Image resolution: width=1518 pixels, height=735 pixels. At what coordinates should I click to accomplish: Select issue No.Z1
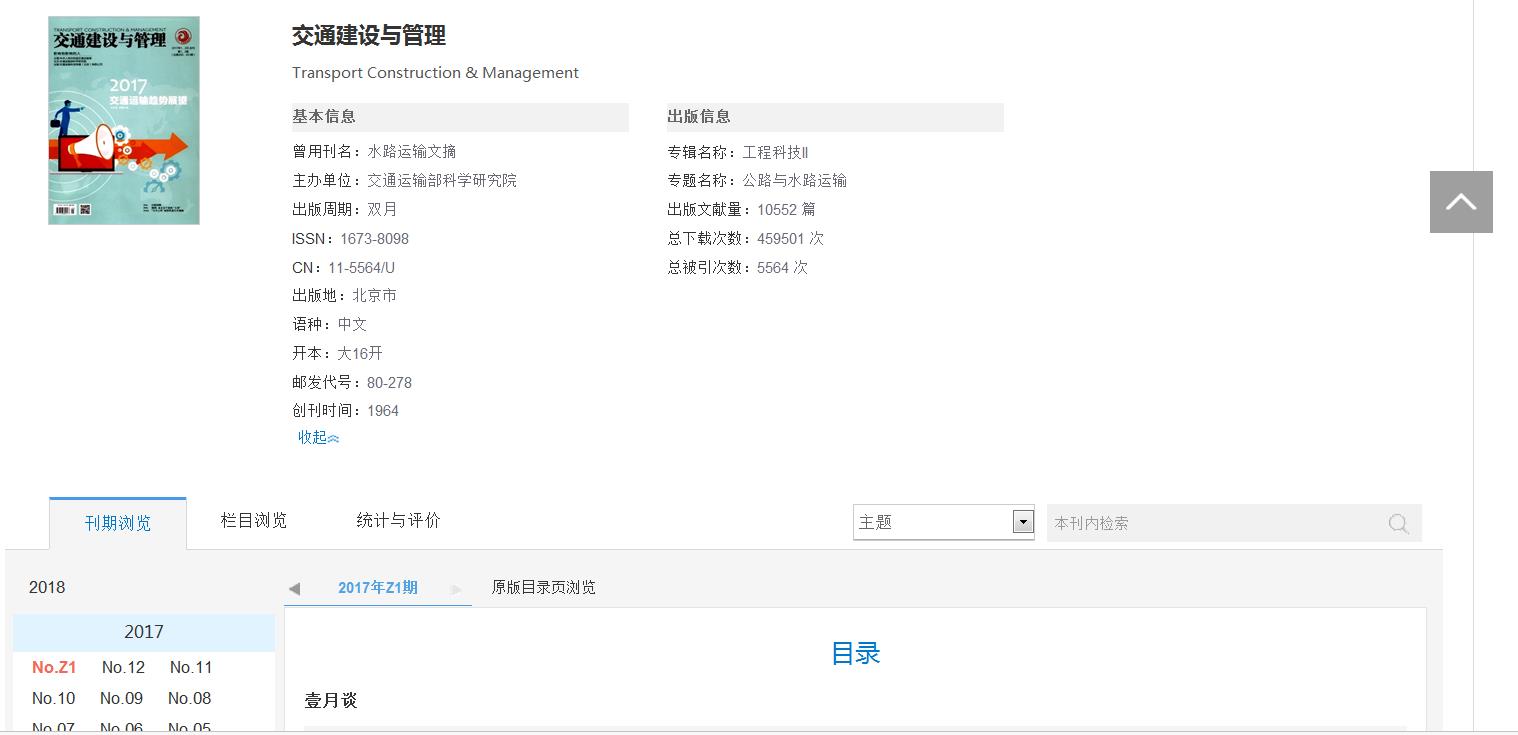54,667
